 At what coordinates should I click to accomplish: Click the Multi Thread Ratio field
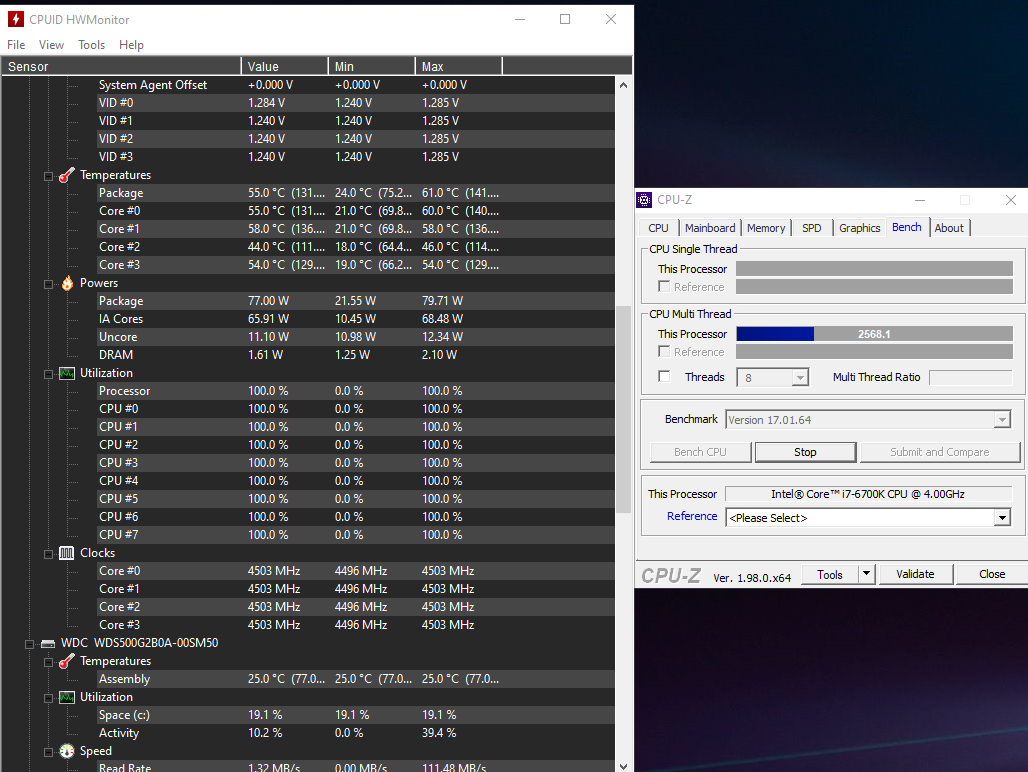[x=971, y=377]
